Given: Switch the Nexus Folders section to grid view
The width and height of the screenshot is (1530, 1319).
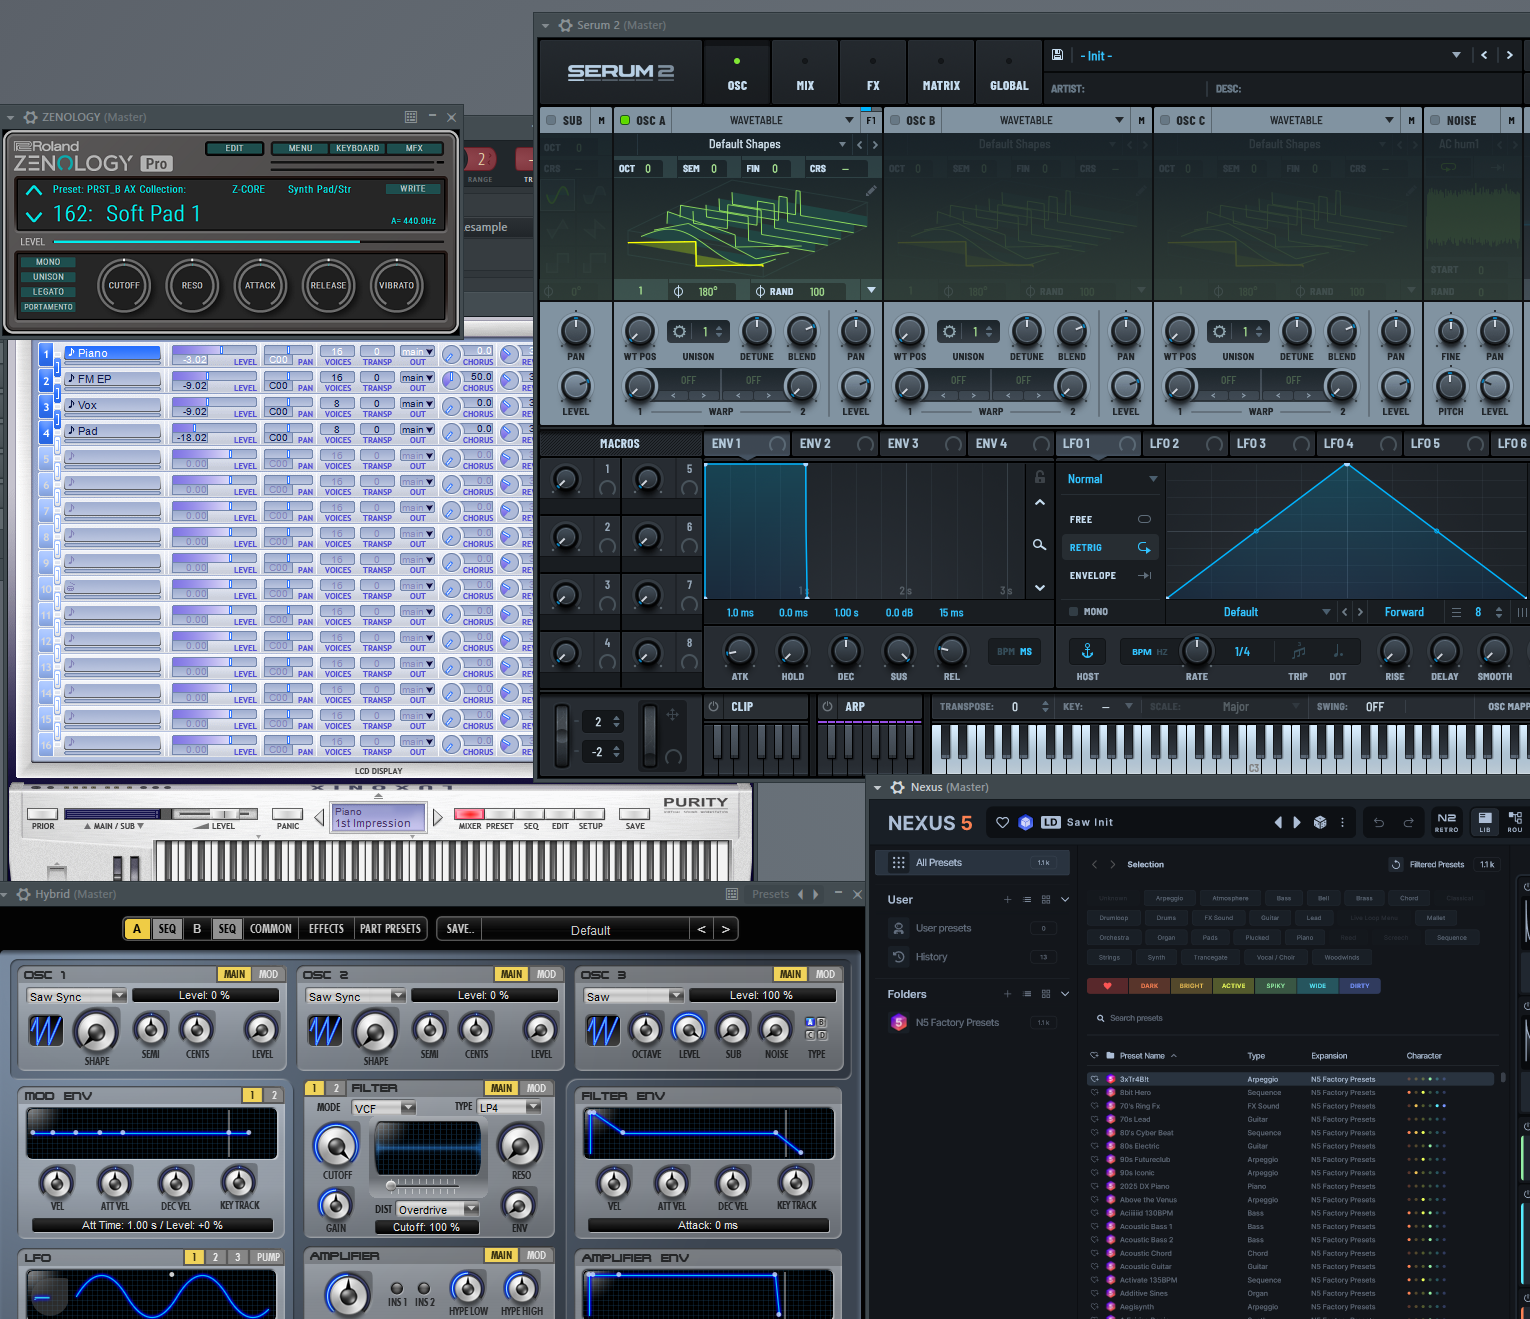Looking at the screenshot, I should tap(1046, 994).
